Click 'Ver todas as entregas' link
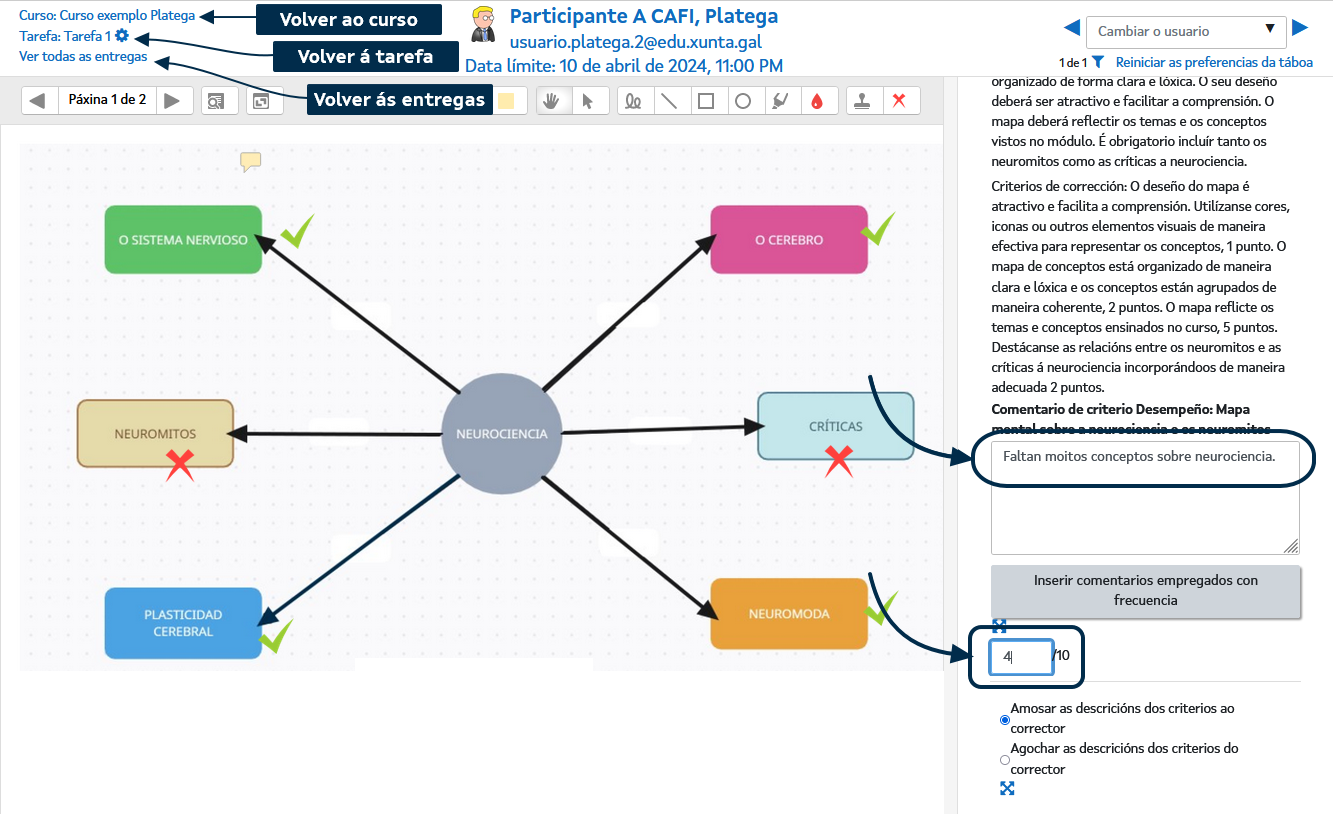Viewport: 1333px width, 814px height. (83, 57)
